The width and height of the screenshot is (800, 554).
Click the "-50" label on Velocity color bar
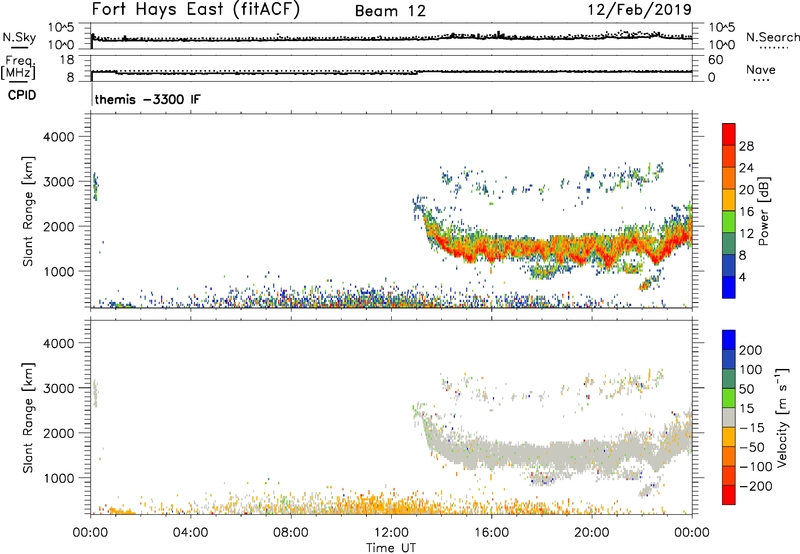pyautogui.click(x=753, y=447)
